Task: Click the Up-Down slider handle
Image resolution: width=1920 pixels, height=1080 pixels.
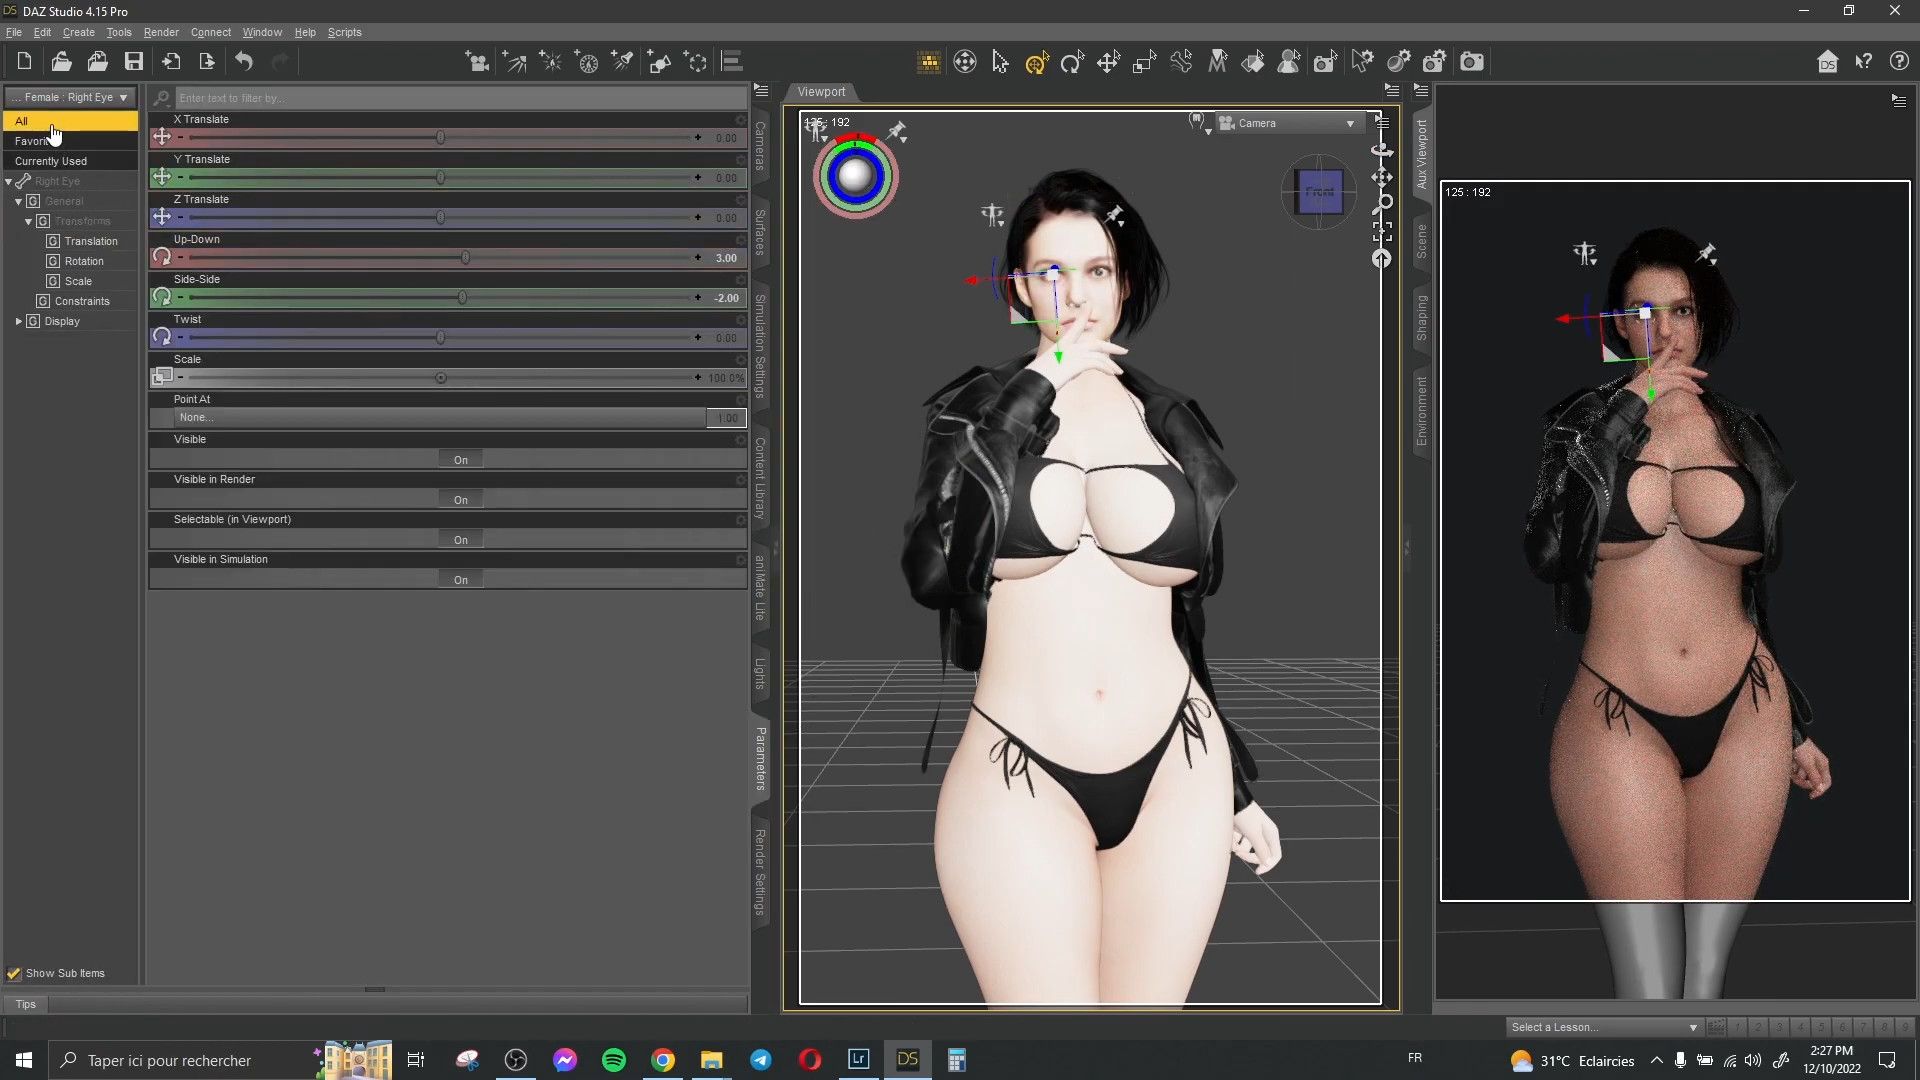Action: pyautogui.click(x=465, y=258)
